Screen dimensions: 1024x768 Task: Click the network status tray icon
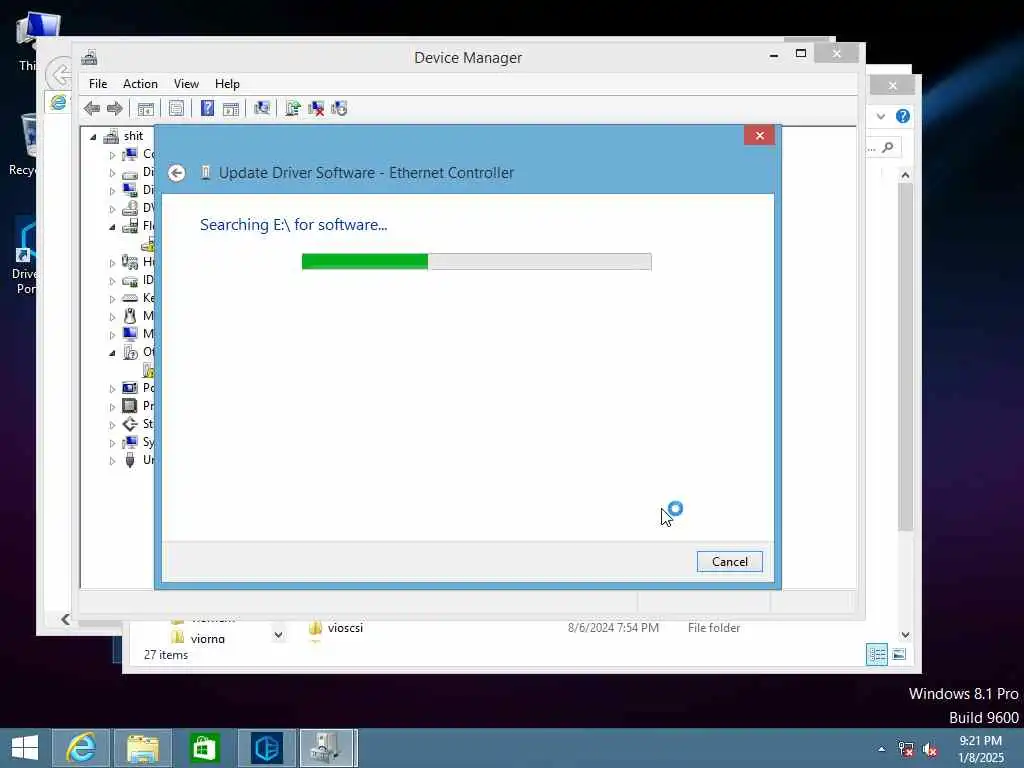pyautogui.click(x=906, y=749)
